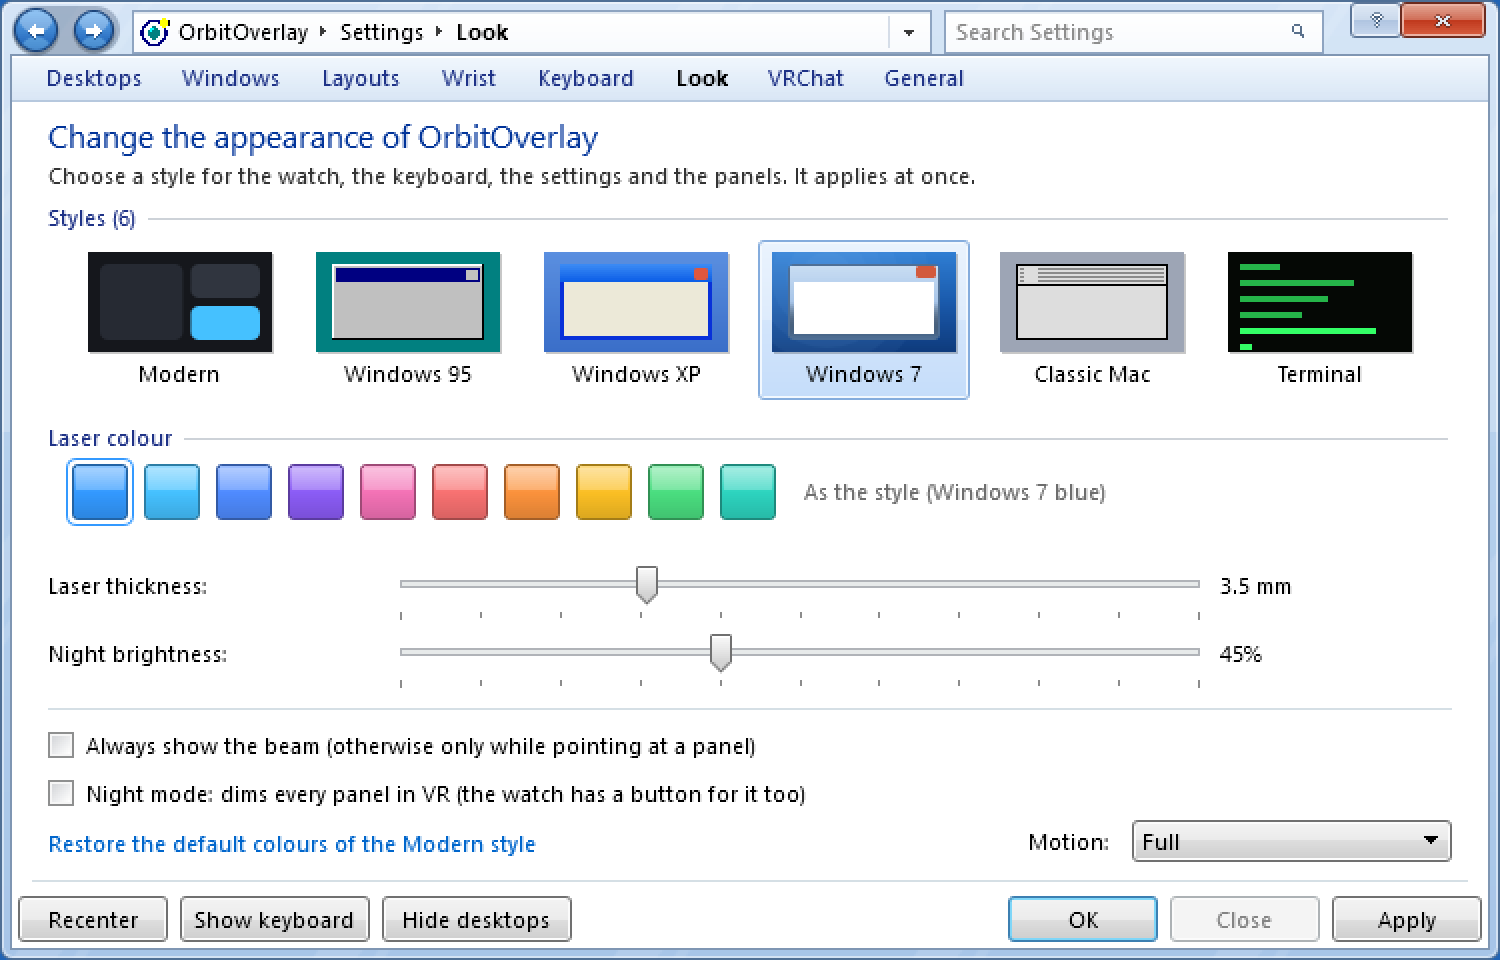1500x960 pixels.
Task: Pick the selected Windows 7 blue laser swatch
Action: coord(100,492)
